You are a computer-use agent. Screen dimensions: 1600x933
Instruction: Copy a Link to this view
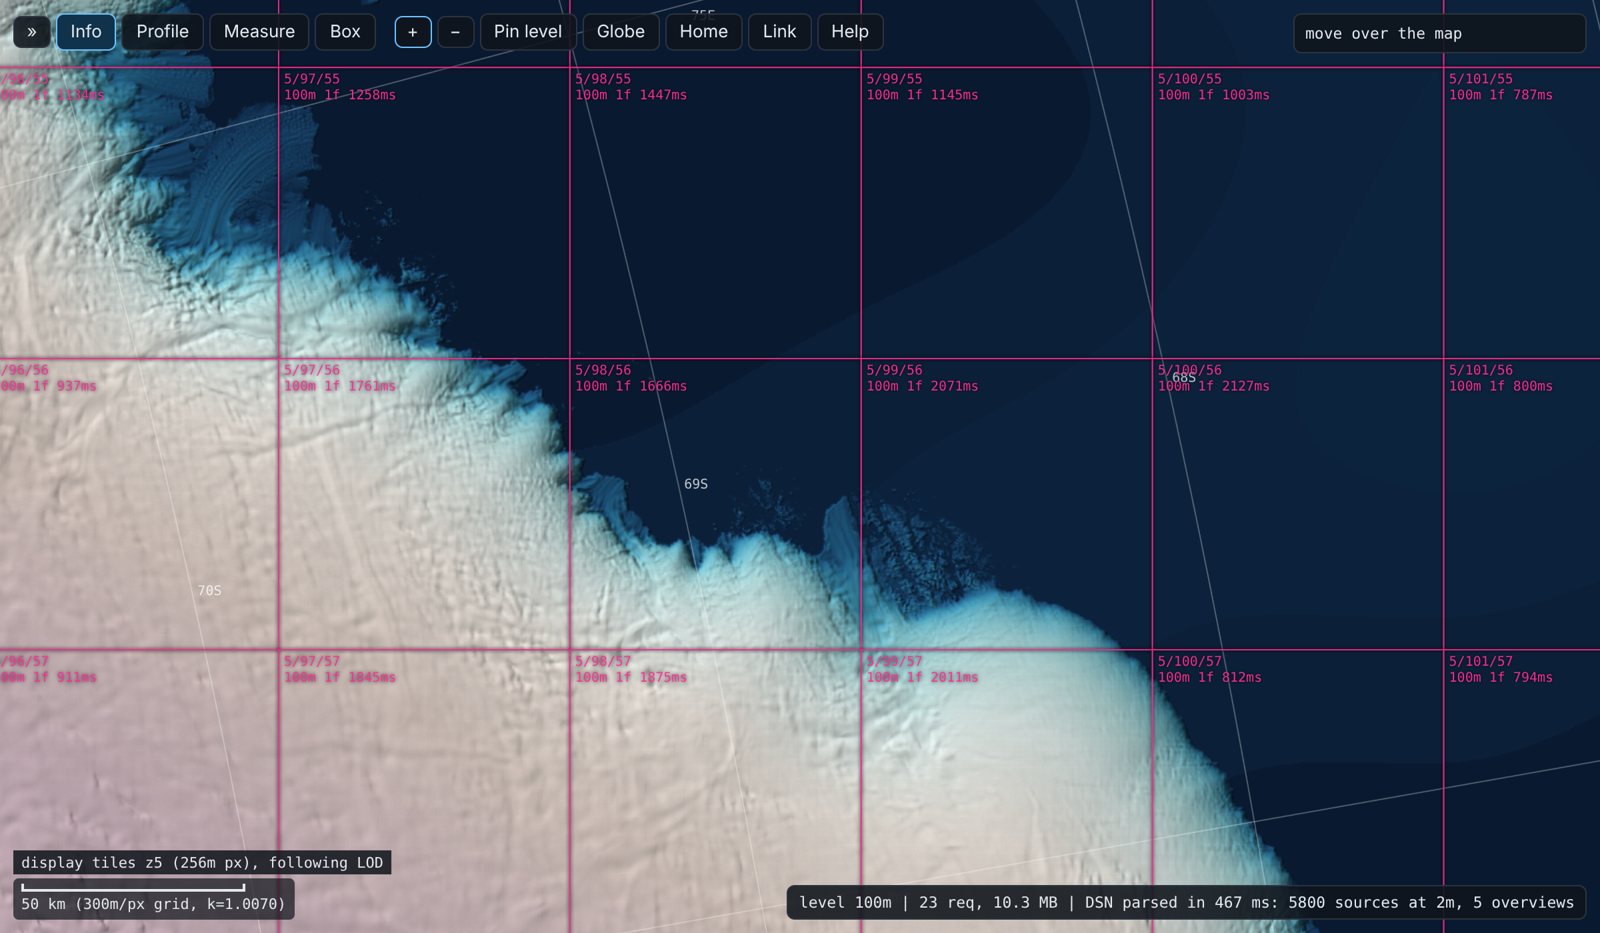tap(780, 32)
